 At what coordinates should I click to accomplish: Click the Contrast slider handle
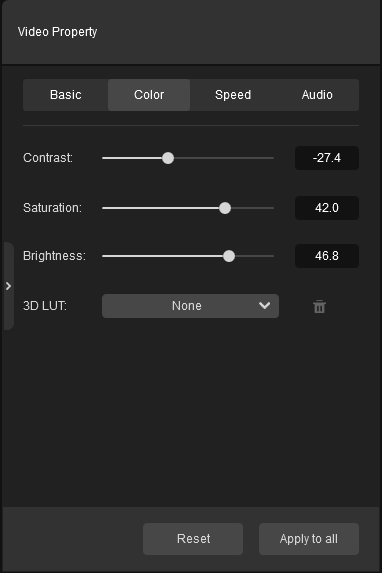(168, 158)
